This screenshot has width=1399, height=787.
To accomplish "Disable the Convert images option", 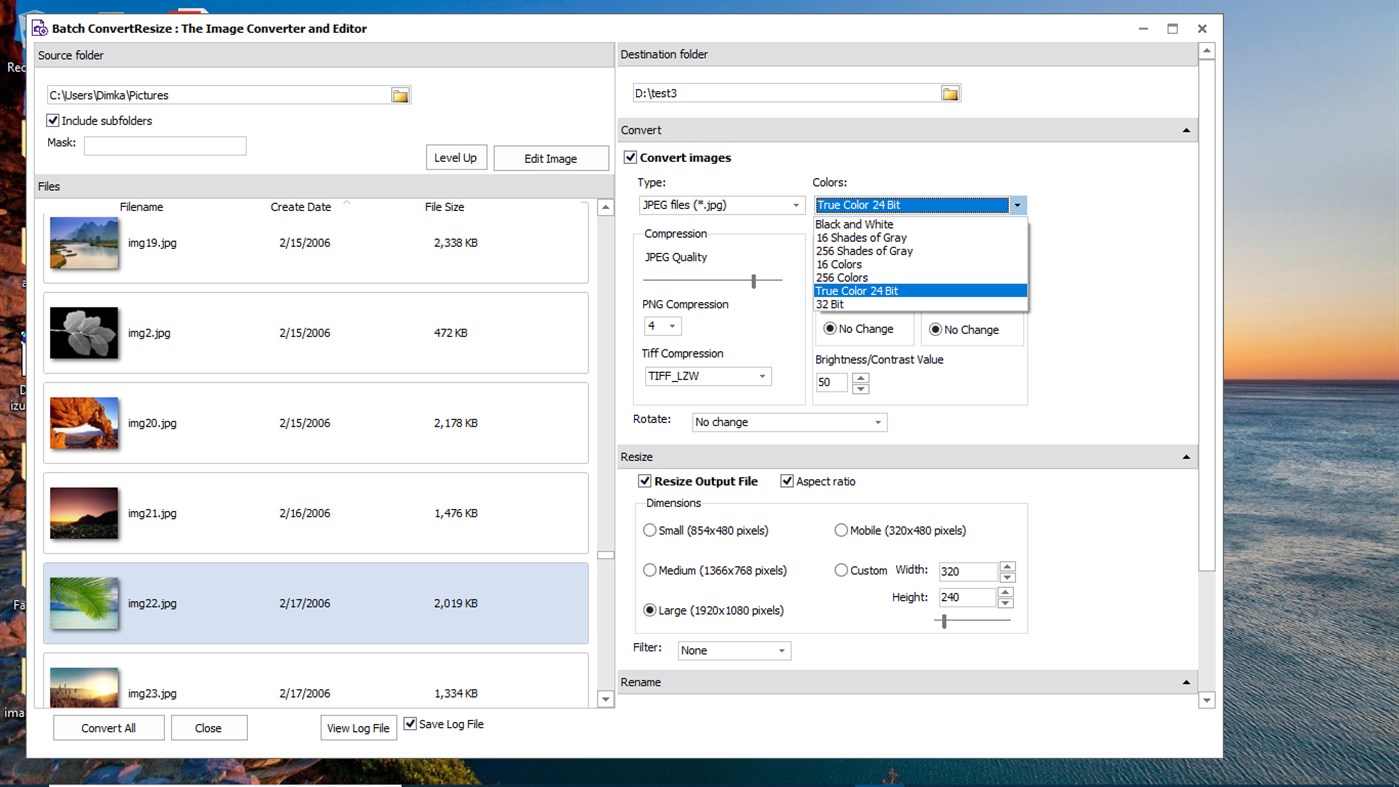I will pyautogui.click(x=630, y=157).
